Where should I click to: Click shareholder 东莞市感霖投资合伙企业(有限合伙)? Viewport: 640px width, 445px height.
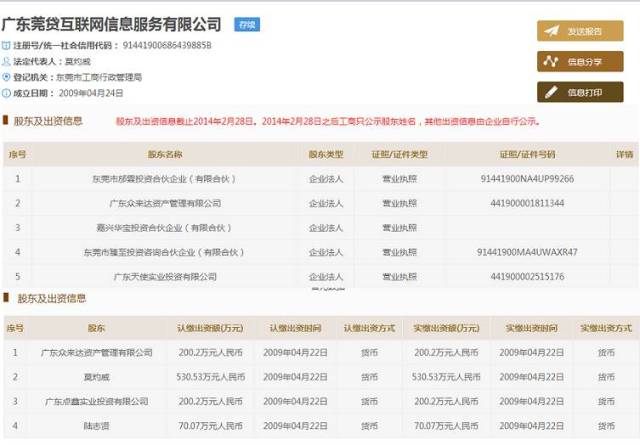point(164,179)
